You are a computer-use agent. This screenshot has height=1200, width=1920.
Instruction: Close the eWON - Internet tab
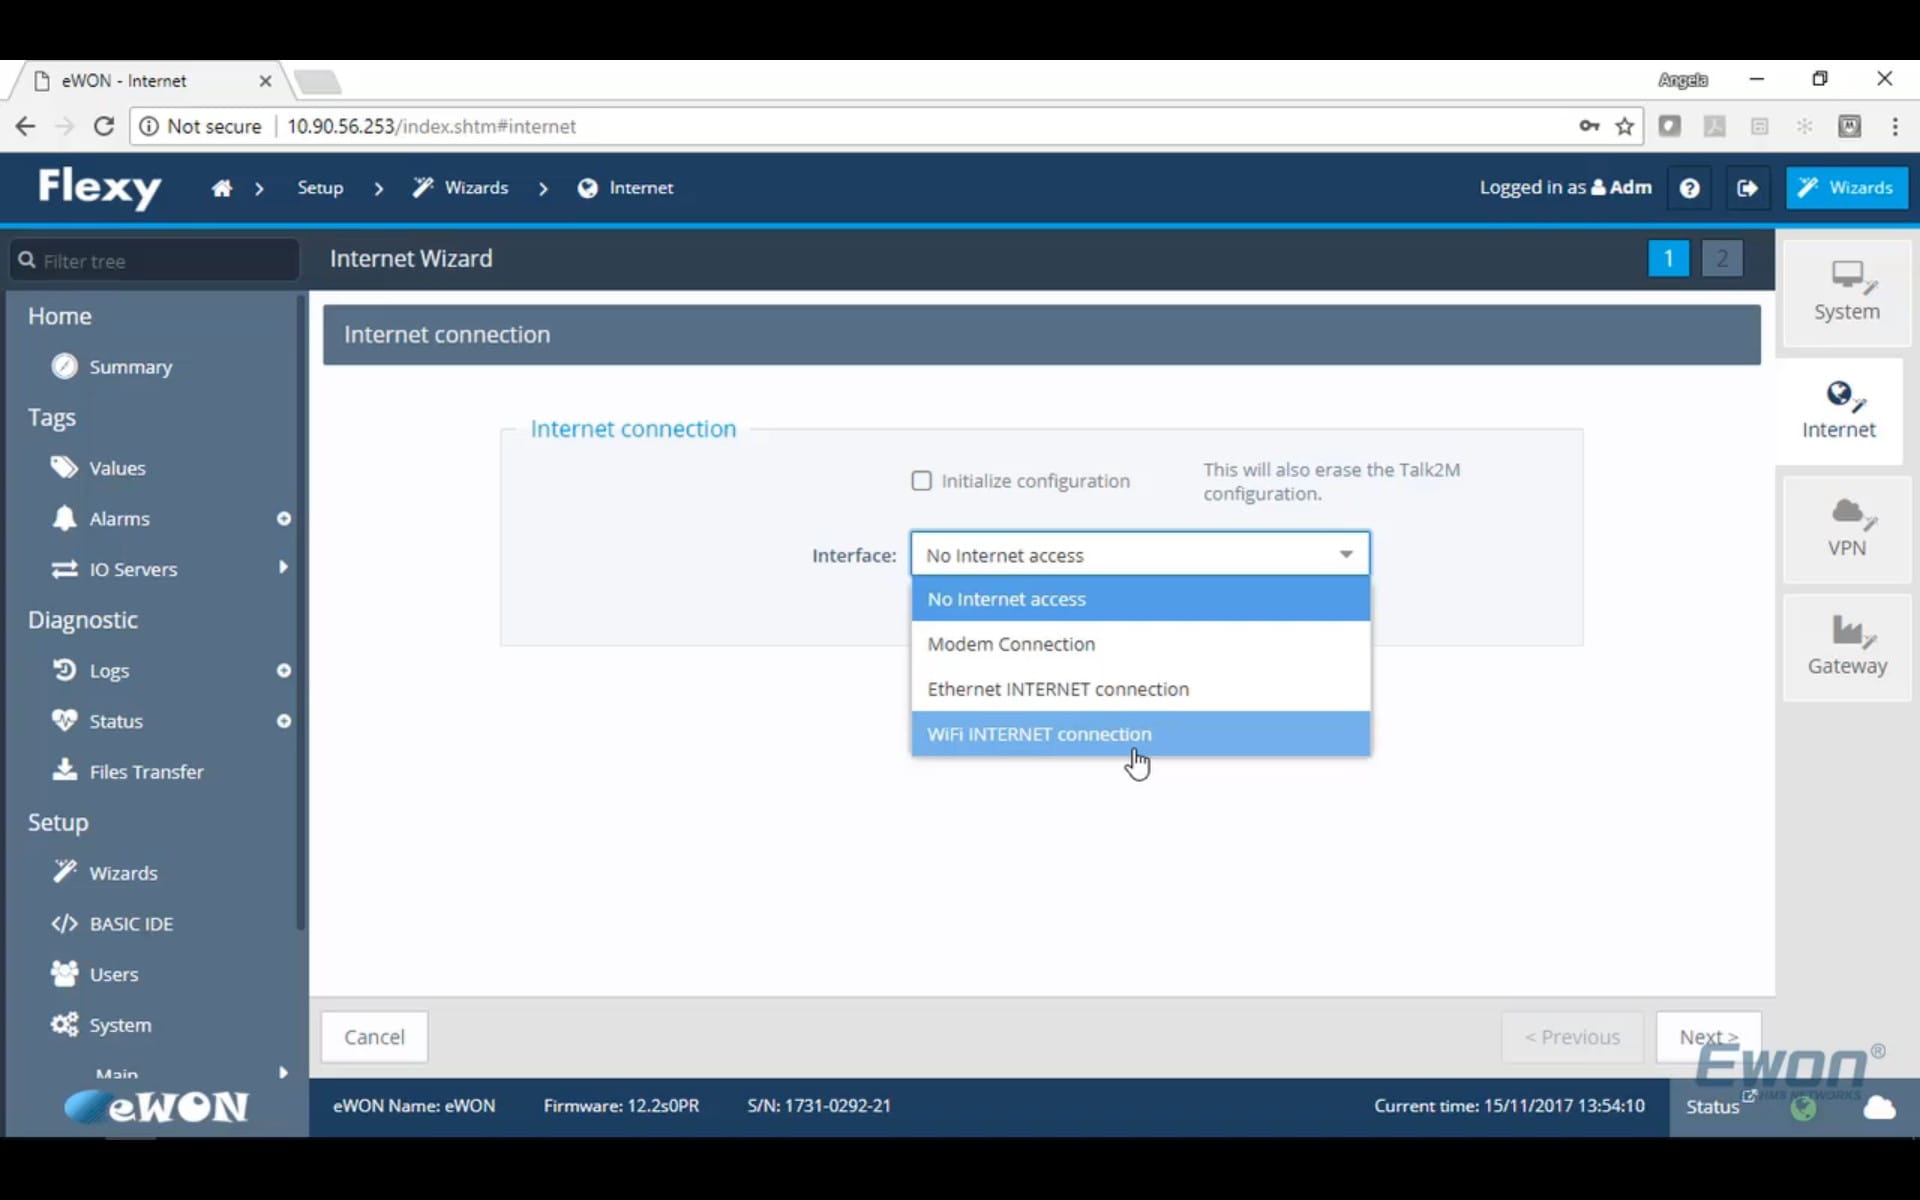[265, 81]
